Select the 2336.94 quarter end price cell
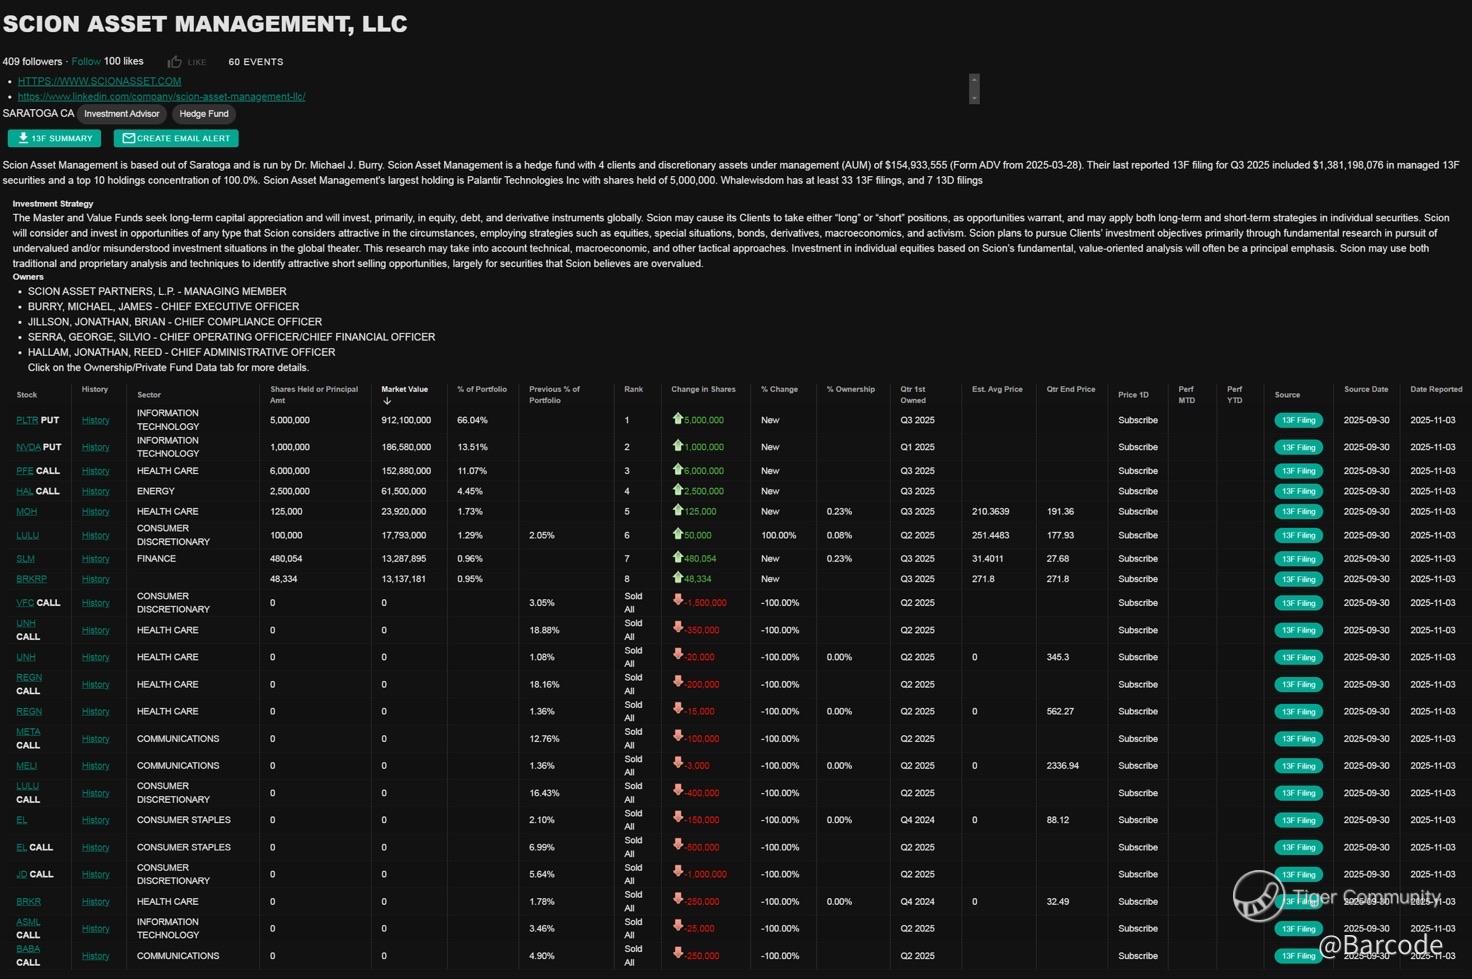 (x=1063, y=766)
